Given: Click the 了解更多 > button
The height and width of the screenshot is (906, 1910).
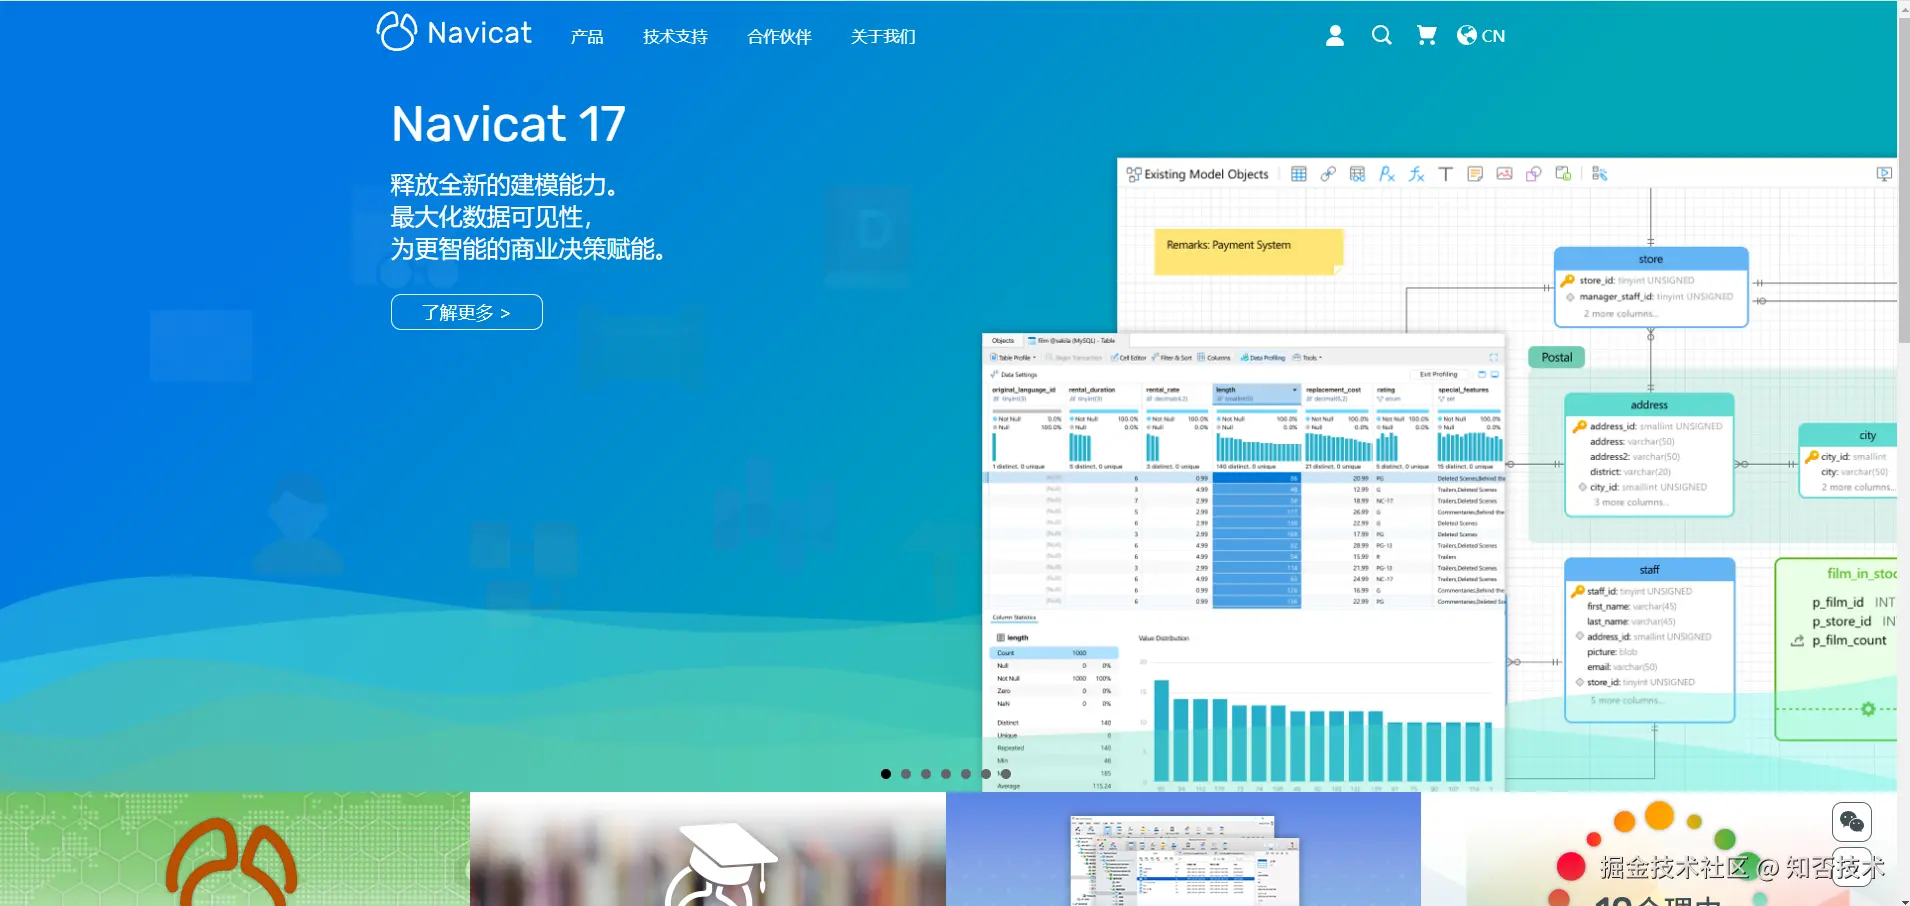Looking at the screenshot, I should pyautogui.click(x=467, y=312).
